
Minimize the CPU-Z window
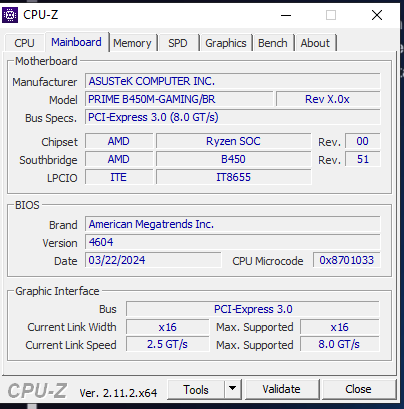pyautogui.click(x=286, y=15)
